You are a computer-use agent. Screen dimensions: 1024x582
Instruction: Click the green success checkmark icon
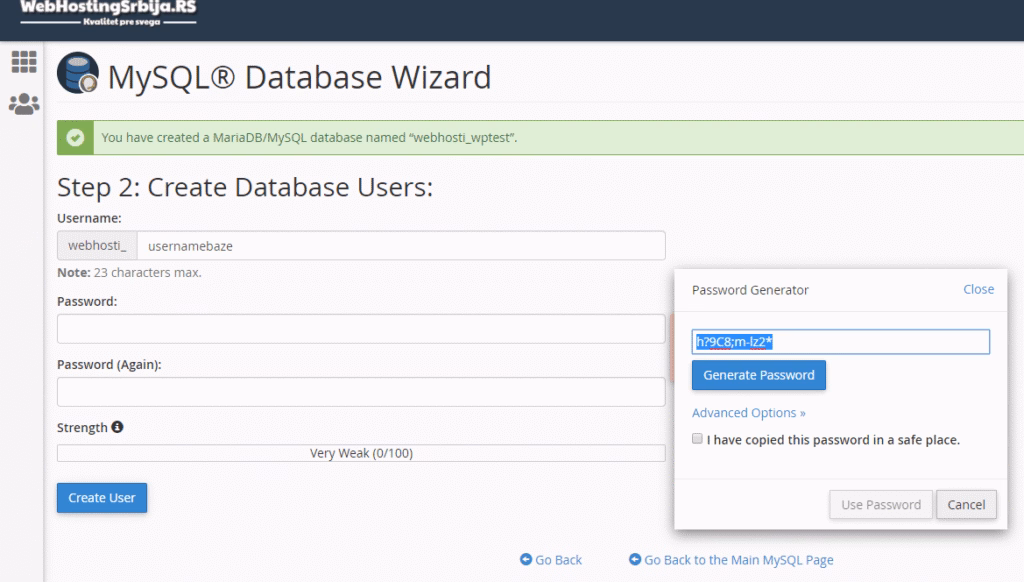pos(75,138)
